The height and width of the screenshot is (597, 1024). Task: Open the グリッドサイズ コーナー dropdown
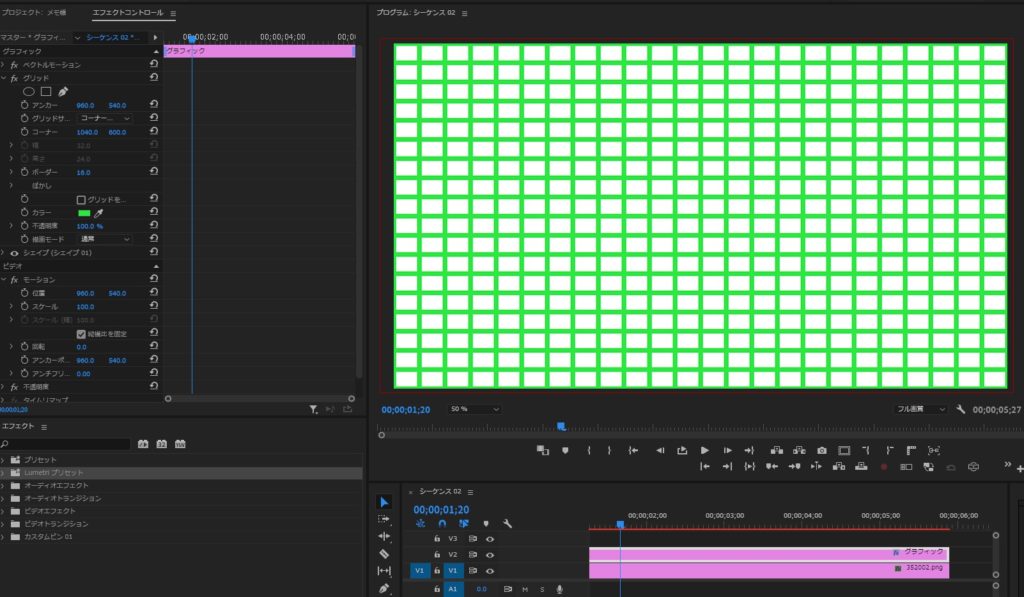pos(104,118)
